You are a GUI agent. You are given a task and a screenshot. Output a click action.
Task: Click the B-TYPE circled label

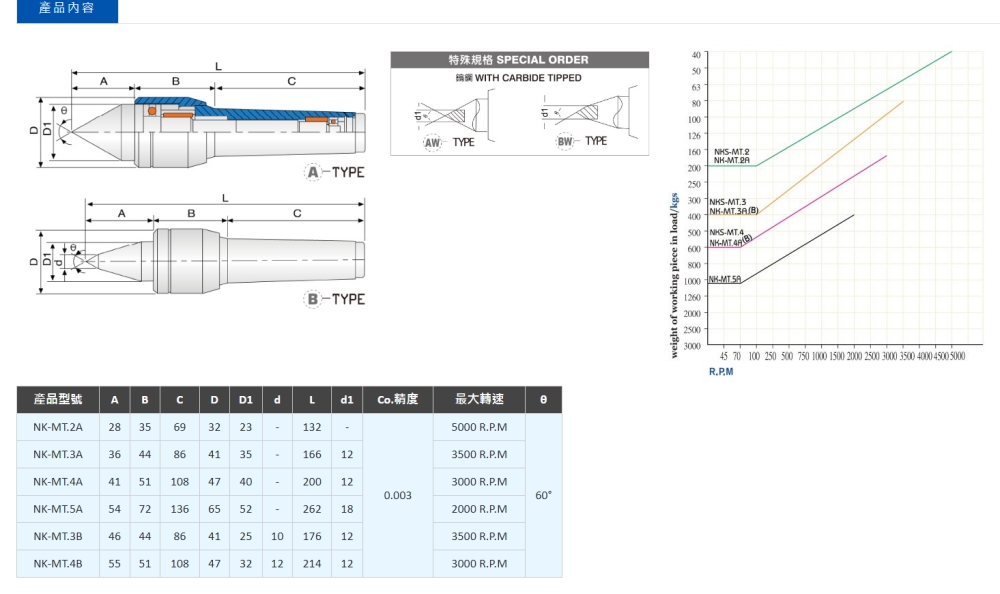335,300
